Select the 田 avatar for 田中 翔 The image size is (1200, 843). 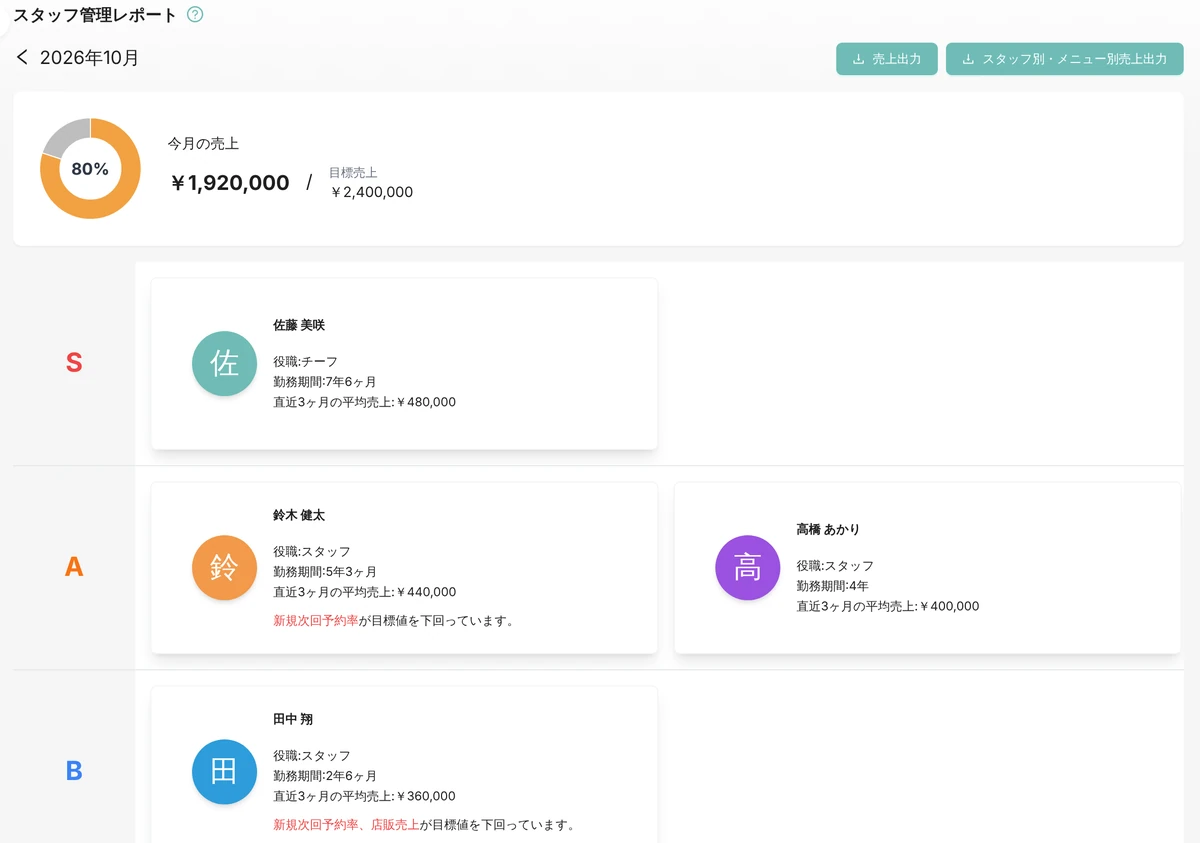pos(225,771)
